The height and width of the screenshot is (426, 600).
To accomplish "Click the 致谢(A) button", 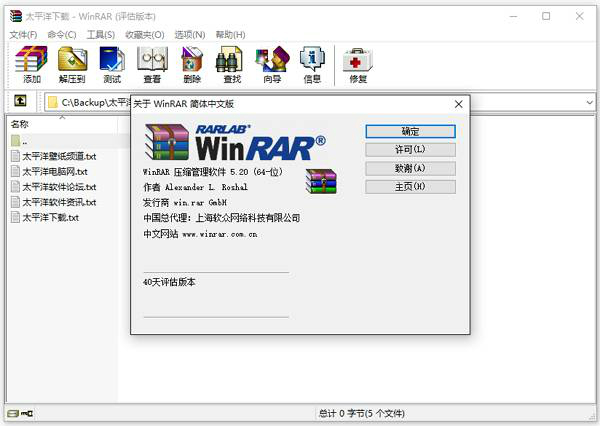I will pyautogui.click(x=410, y=168).
